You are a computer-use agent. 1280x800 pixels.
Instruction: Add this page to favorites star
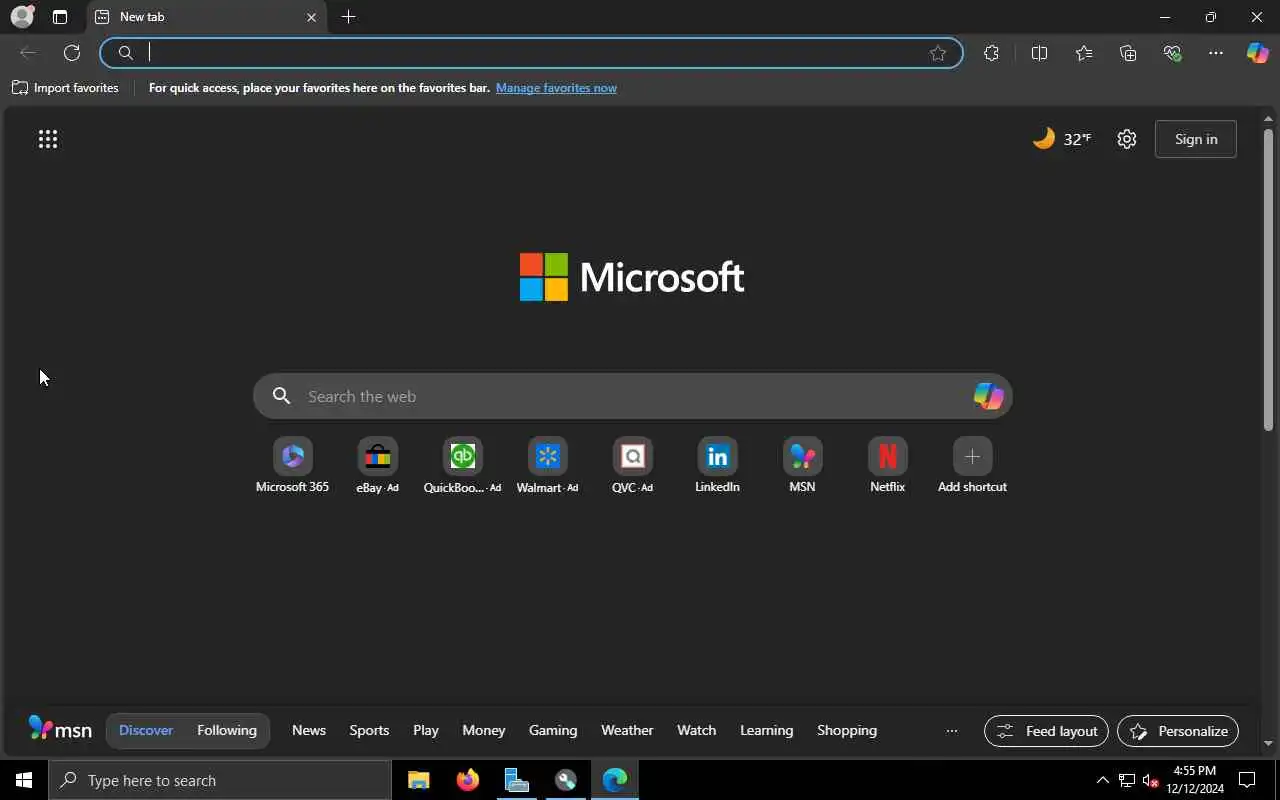click(x=938, y=53)
